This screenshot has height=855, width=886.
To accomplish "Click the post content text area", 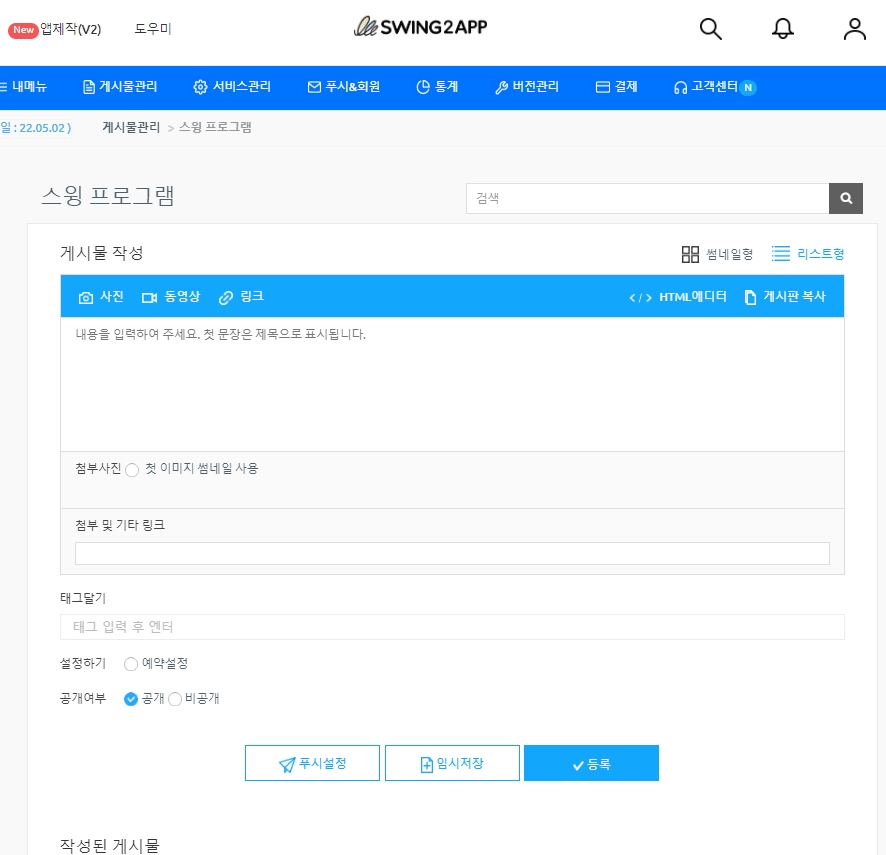I will [x=452, y=384].
